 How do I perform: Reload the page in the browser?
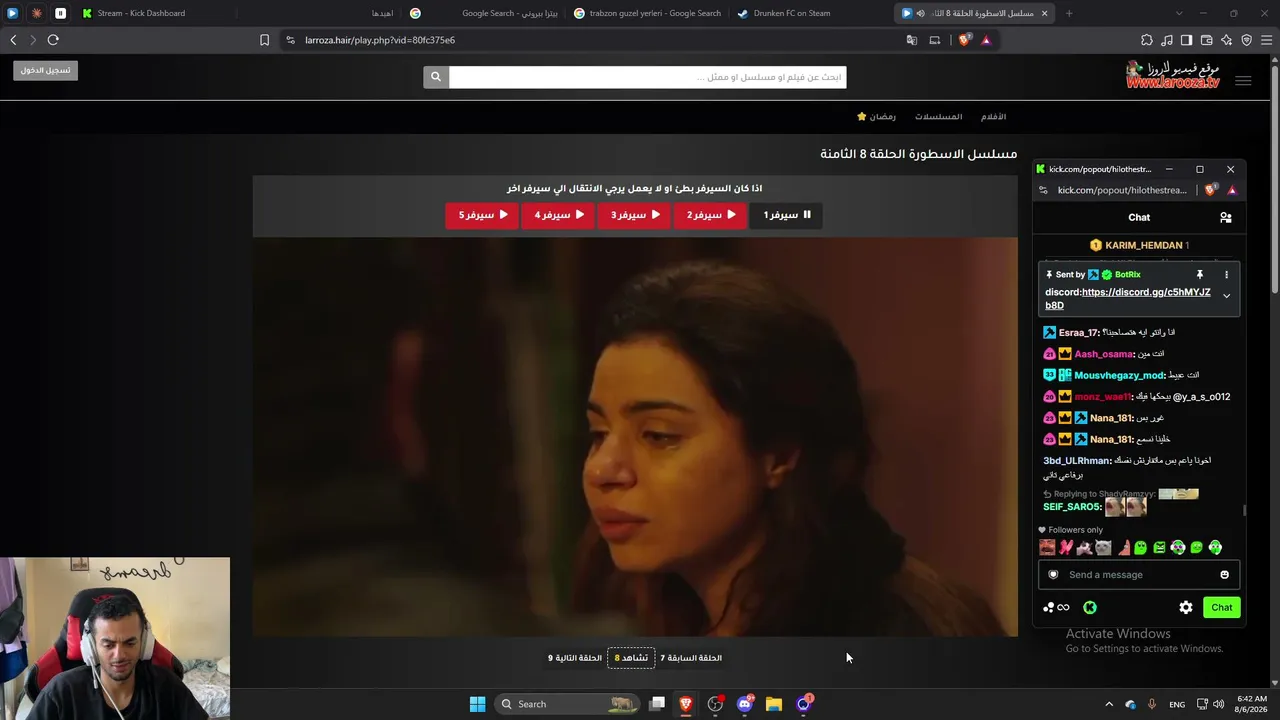click(53, 40)
